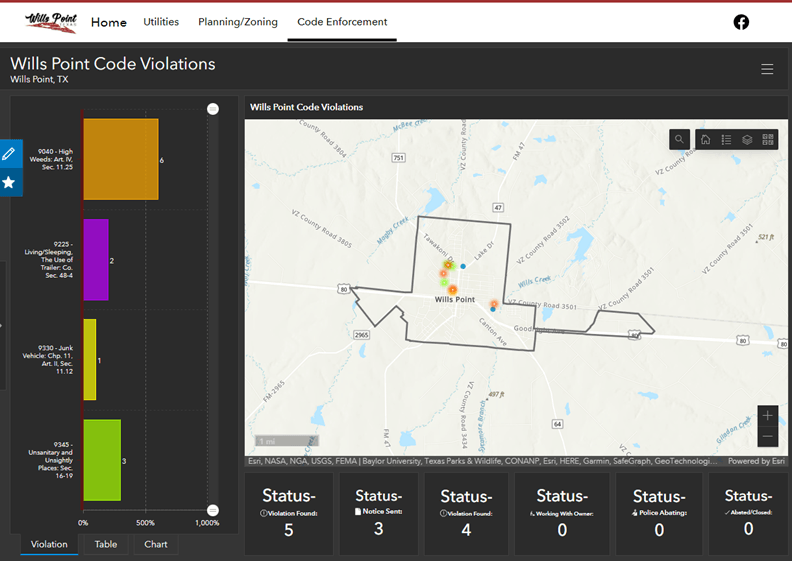Zoom out on the map

click(767, 437)
